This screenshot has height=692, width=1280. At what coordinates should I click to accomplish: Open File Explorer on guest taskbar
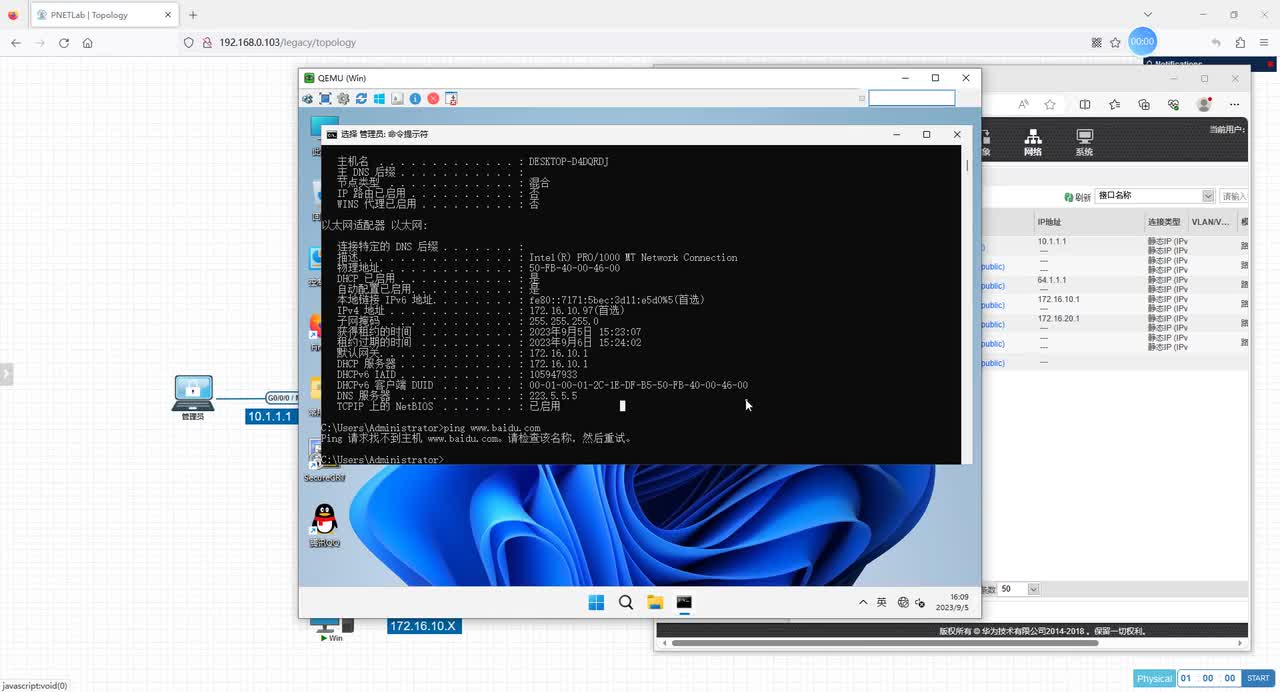click(655, 602)
